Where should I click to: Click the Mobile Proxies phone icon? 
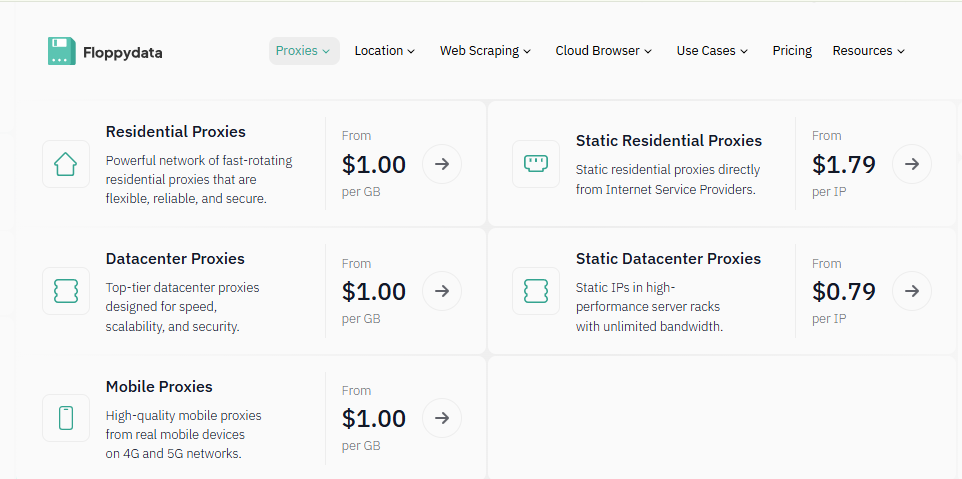click(x=66, y=418)
